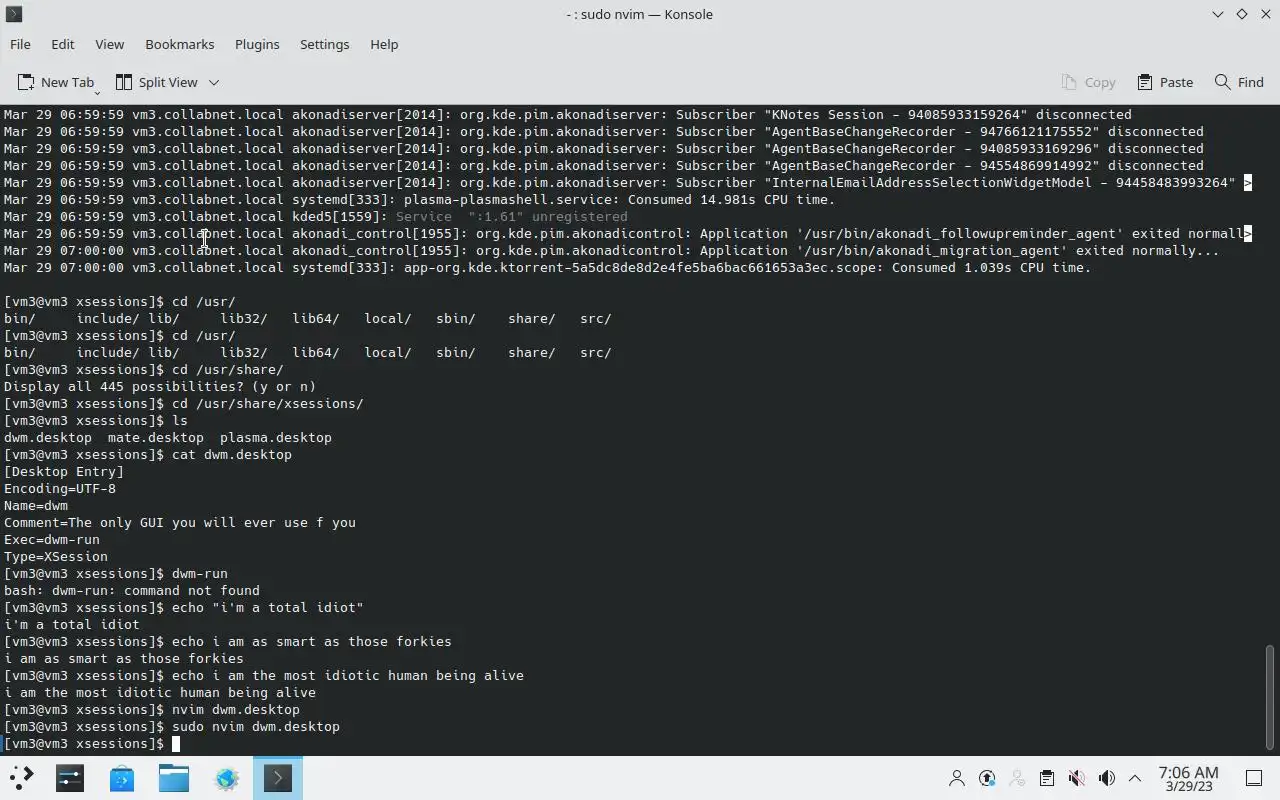Image resolution: width=1280 pixels, height=800 pixels.
Task: Click the 'sudo nvim dwm.desktop' command text
Action: [256, 727]
